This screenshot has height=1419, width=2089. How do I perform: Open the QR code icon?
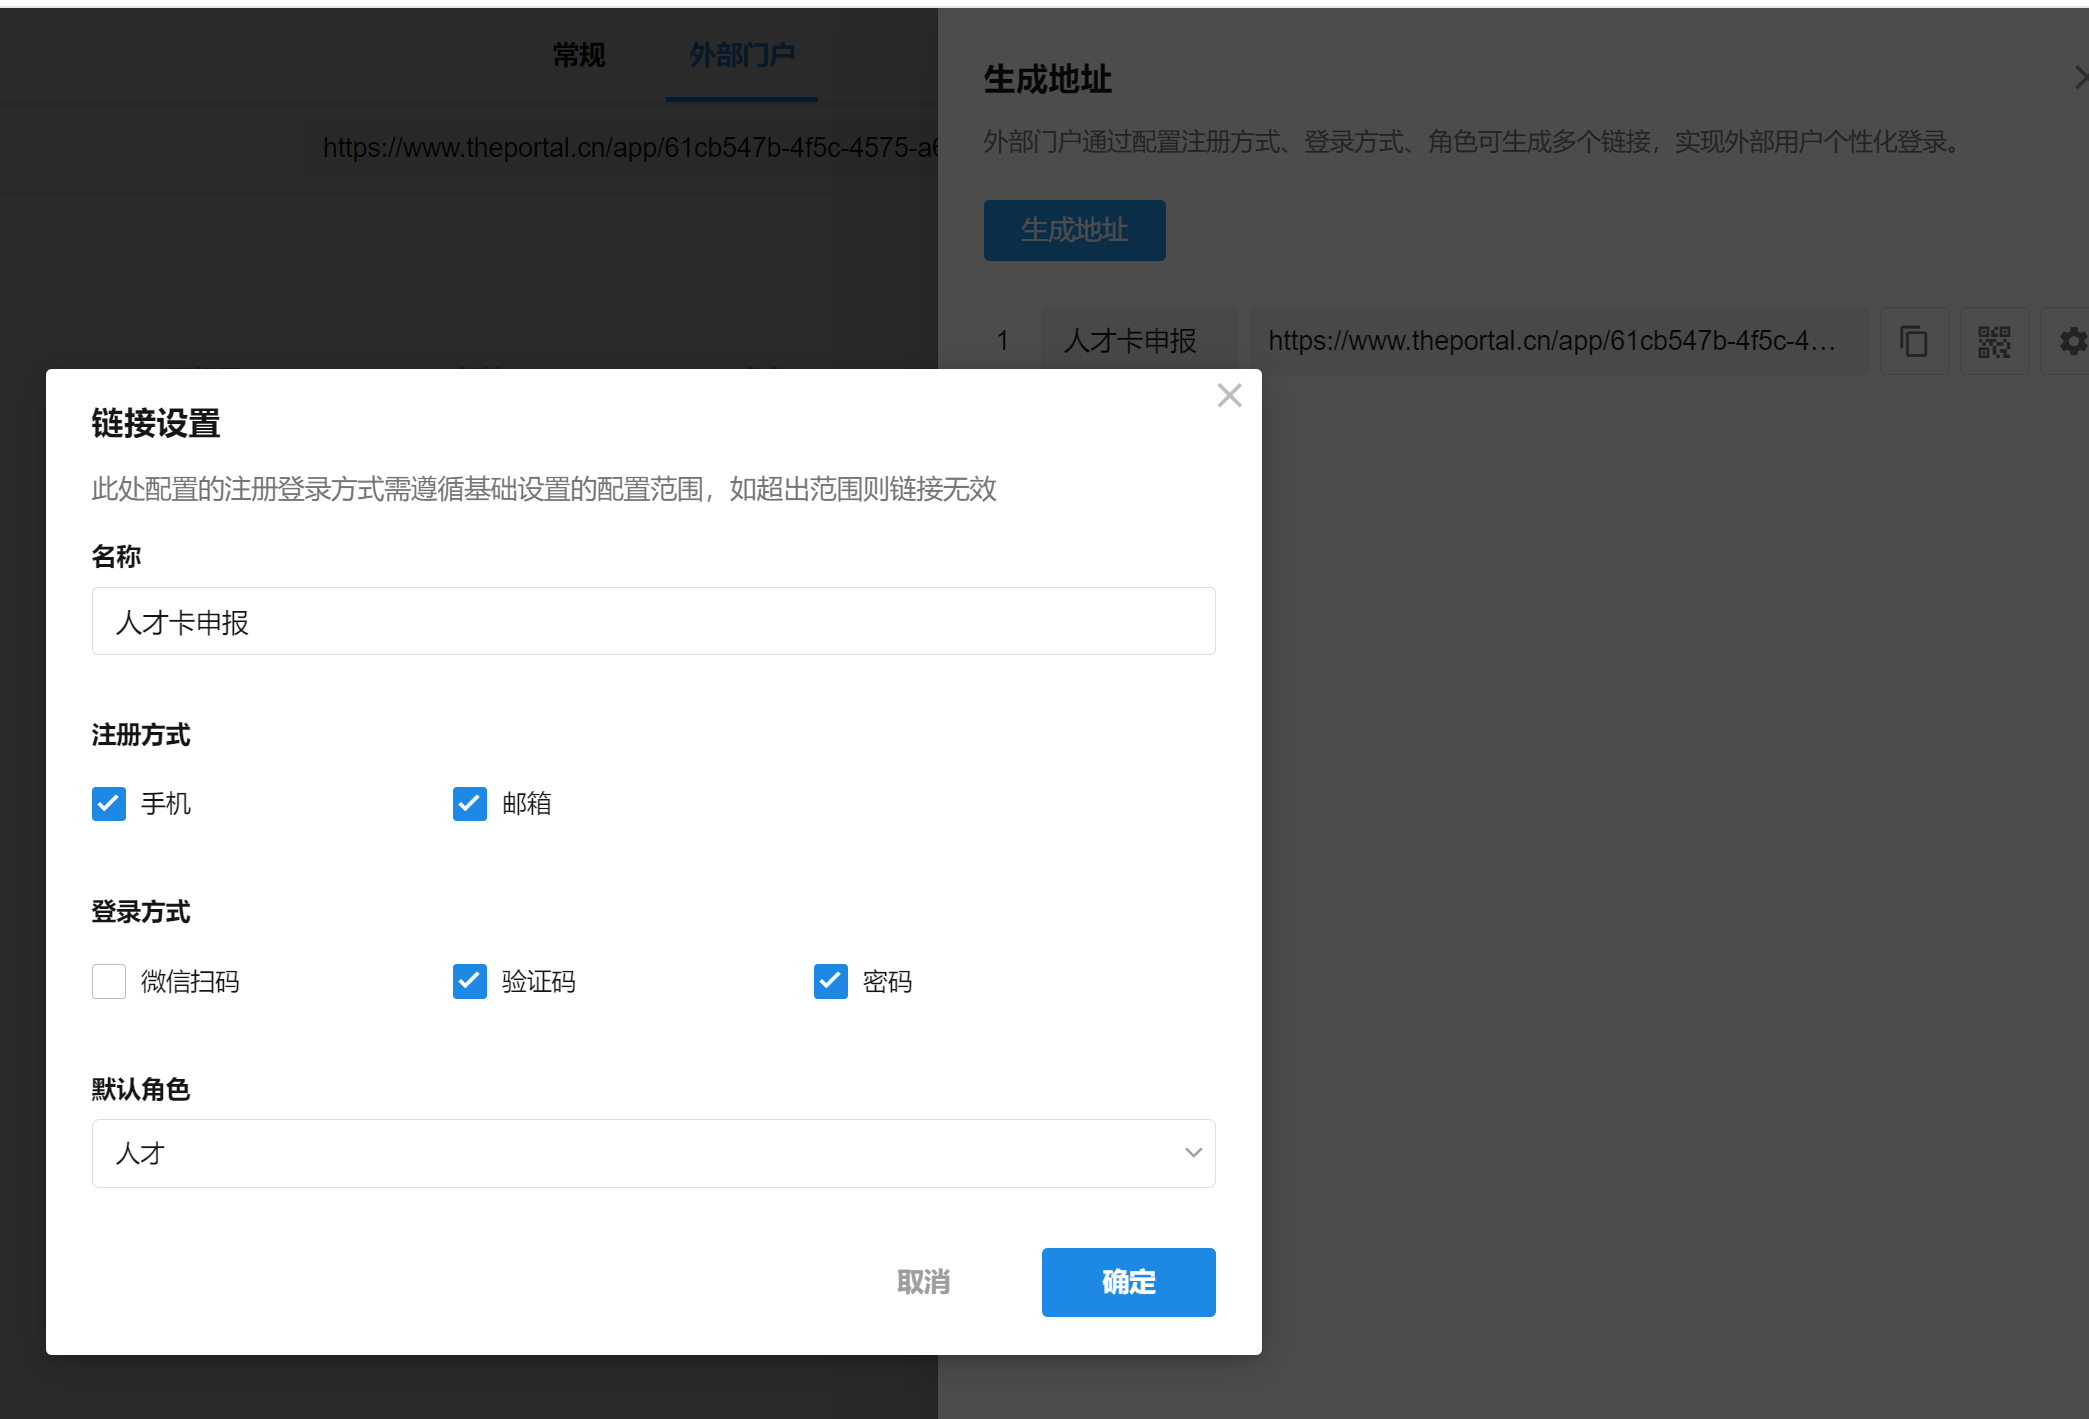pos(1993,341)
